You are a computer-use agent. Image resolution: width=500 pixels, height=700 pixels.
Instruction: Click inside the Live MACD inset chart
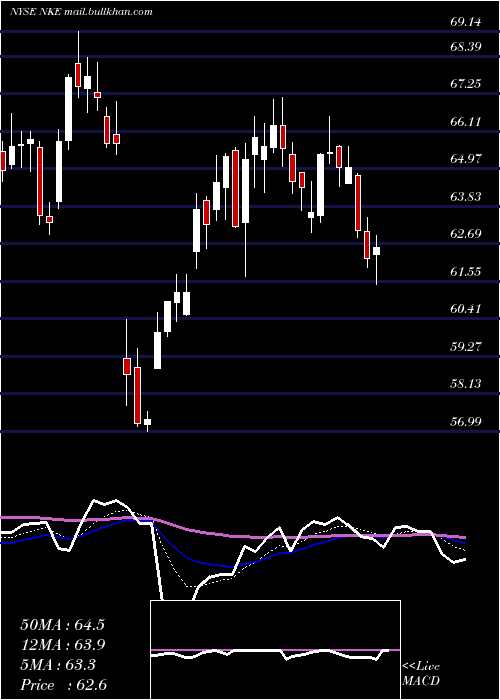275,650
